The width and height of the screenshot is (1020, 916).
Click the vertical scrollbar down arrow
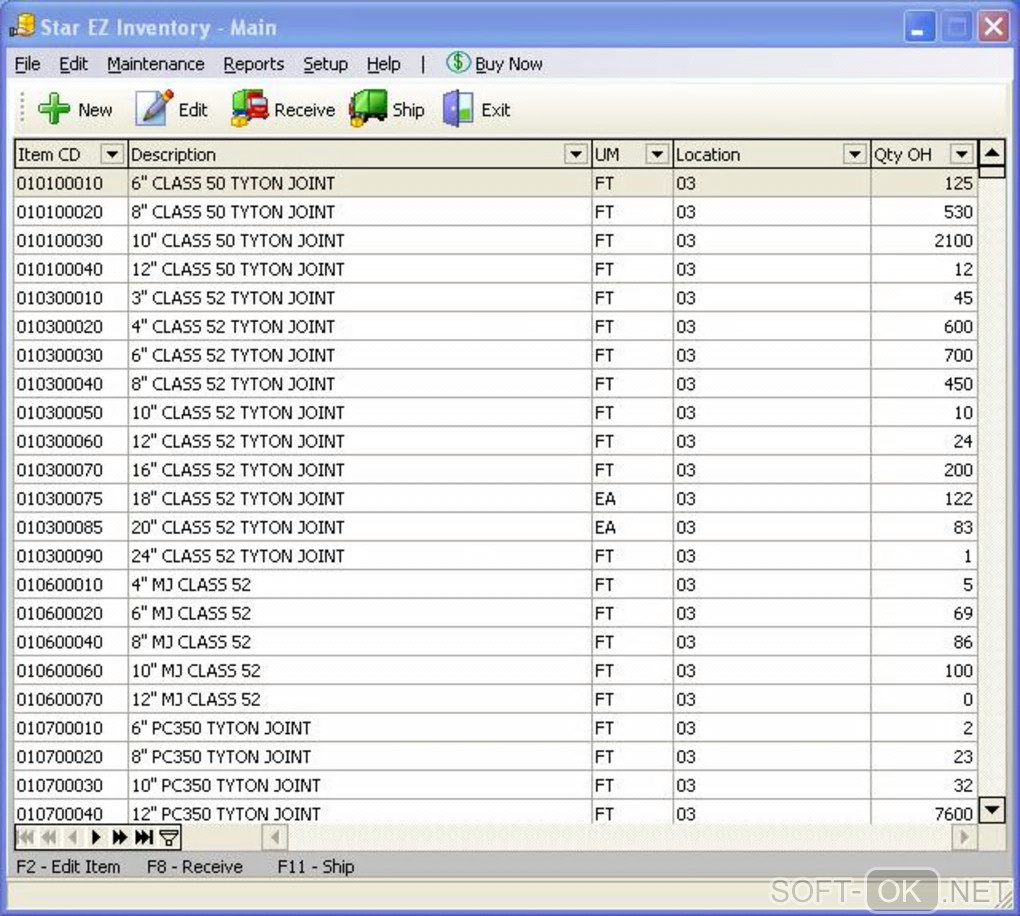pyautogui.click(x=992, y=811)
